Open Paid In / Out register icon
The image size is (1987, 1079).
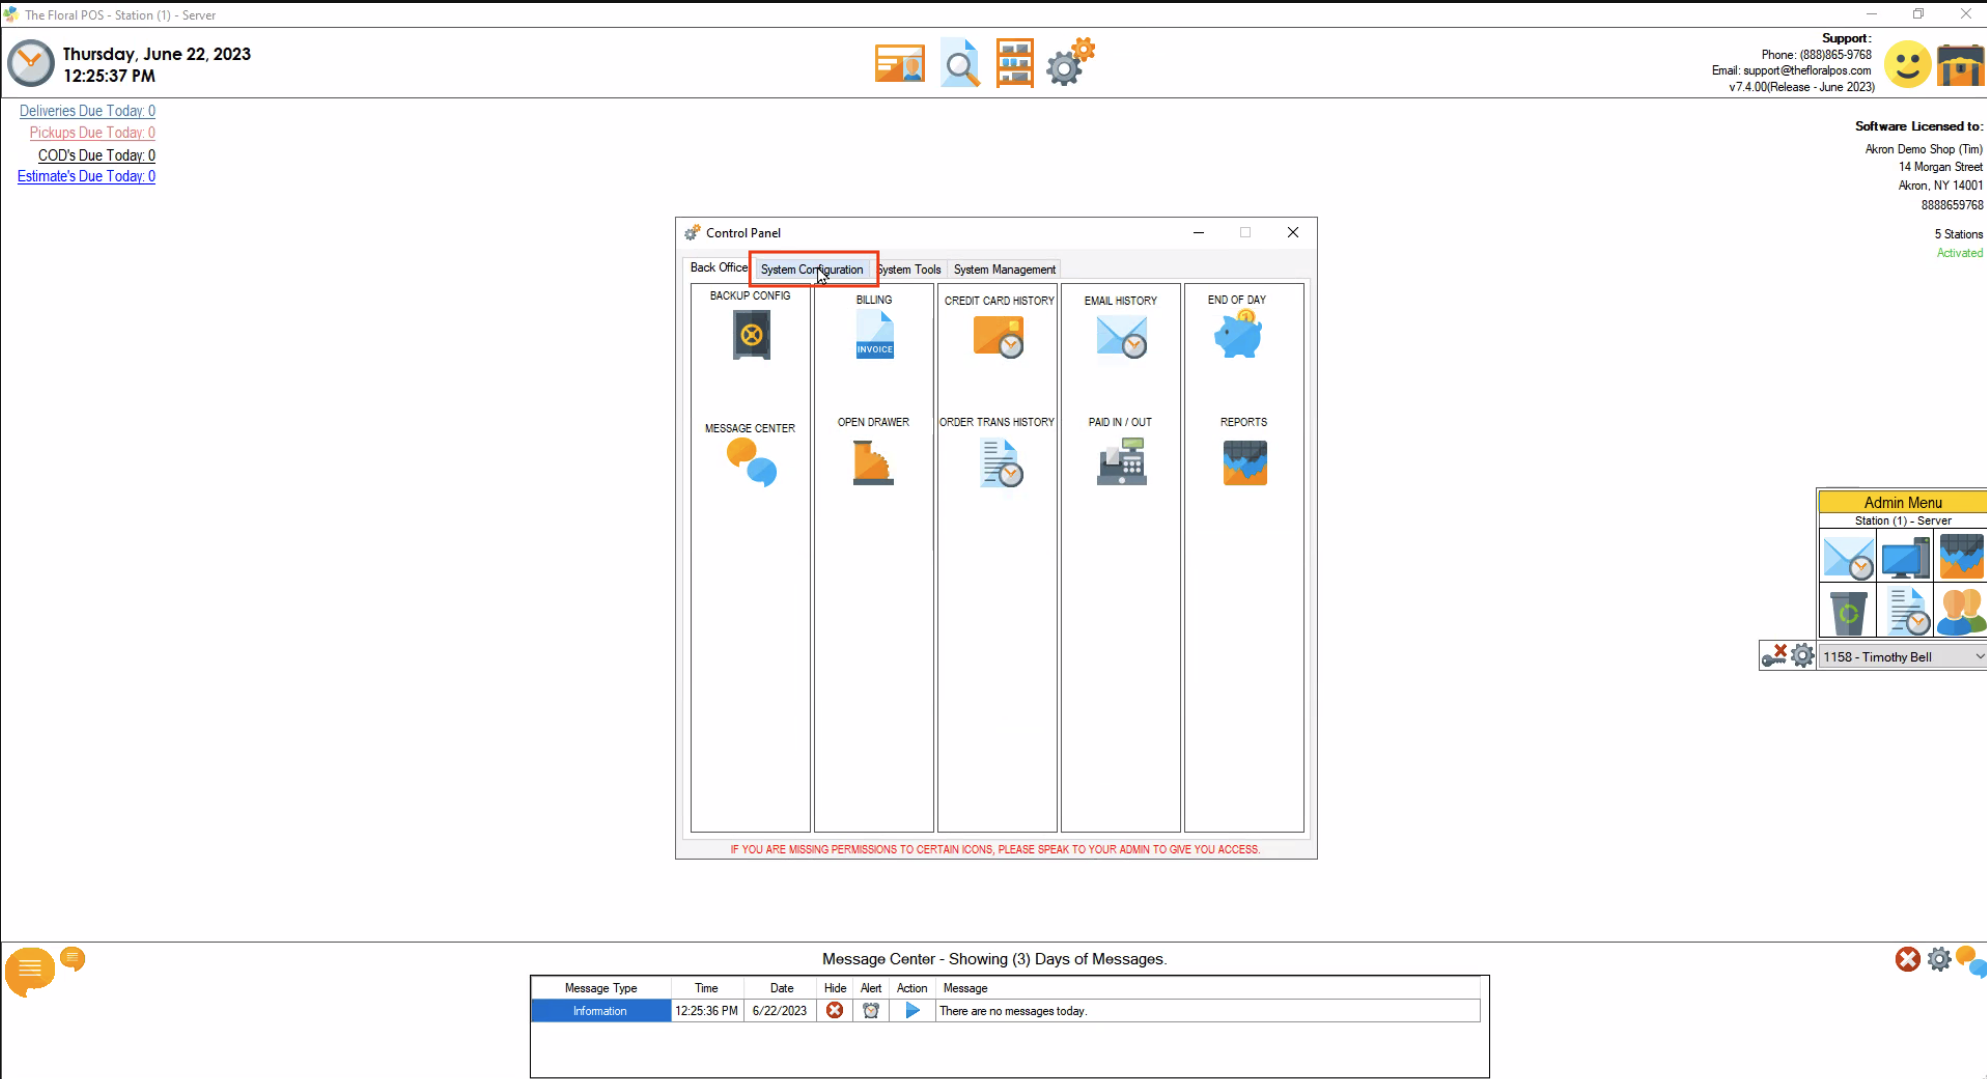click(1121, 462)
